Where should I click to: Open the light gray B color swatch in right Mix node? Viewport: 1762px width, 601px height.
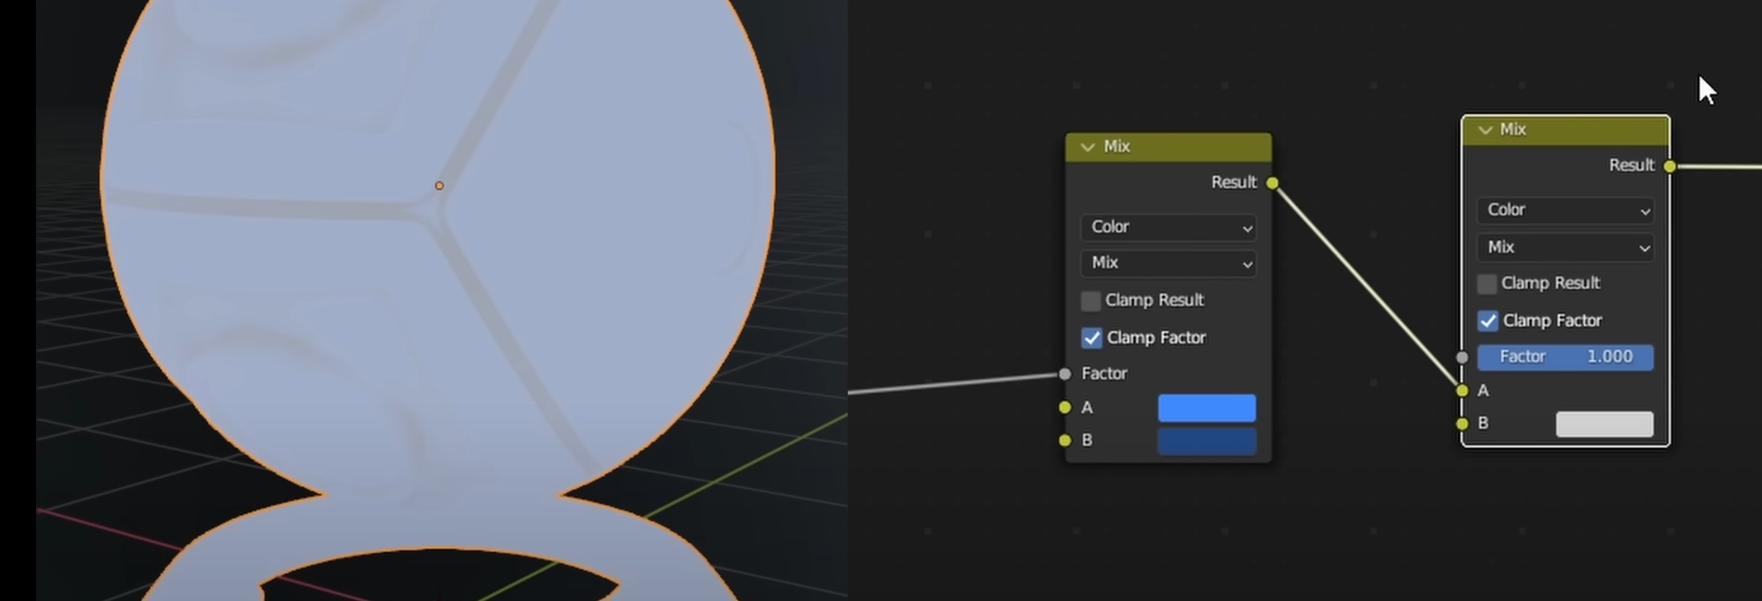tap(1604, 424)
